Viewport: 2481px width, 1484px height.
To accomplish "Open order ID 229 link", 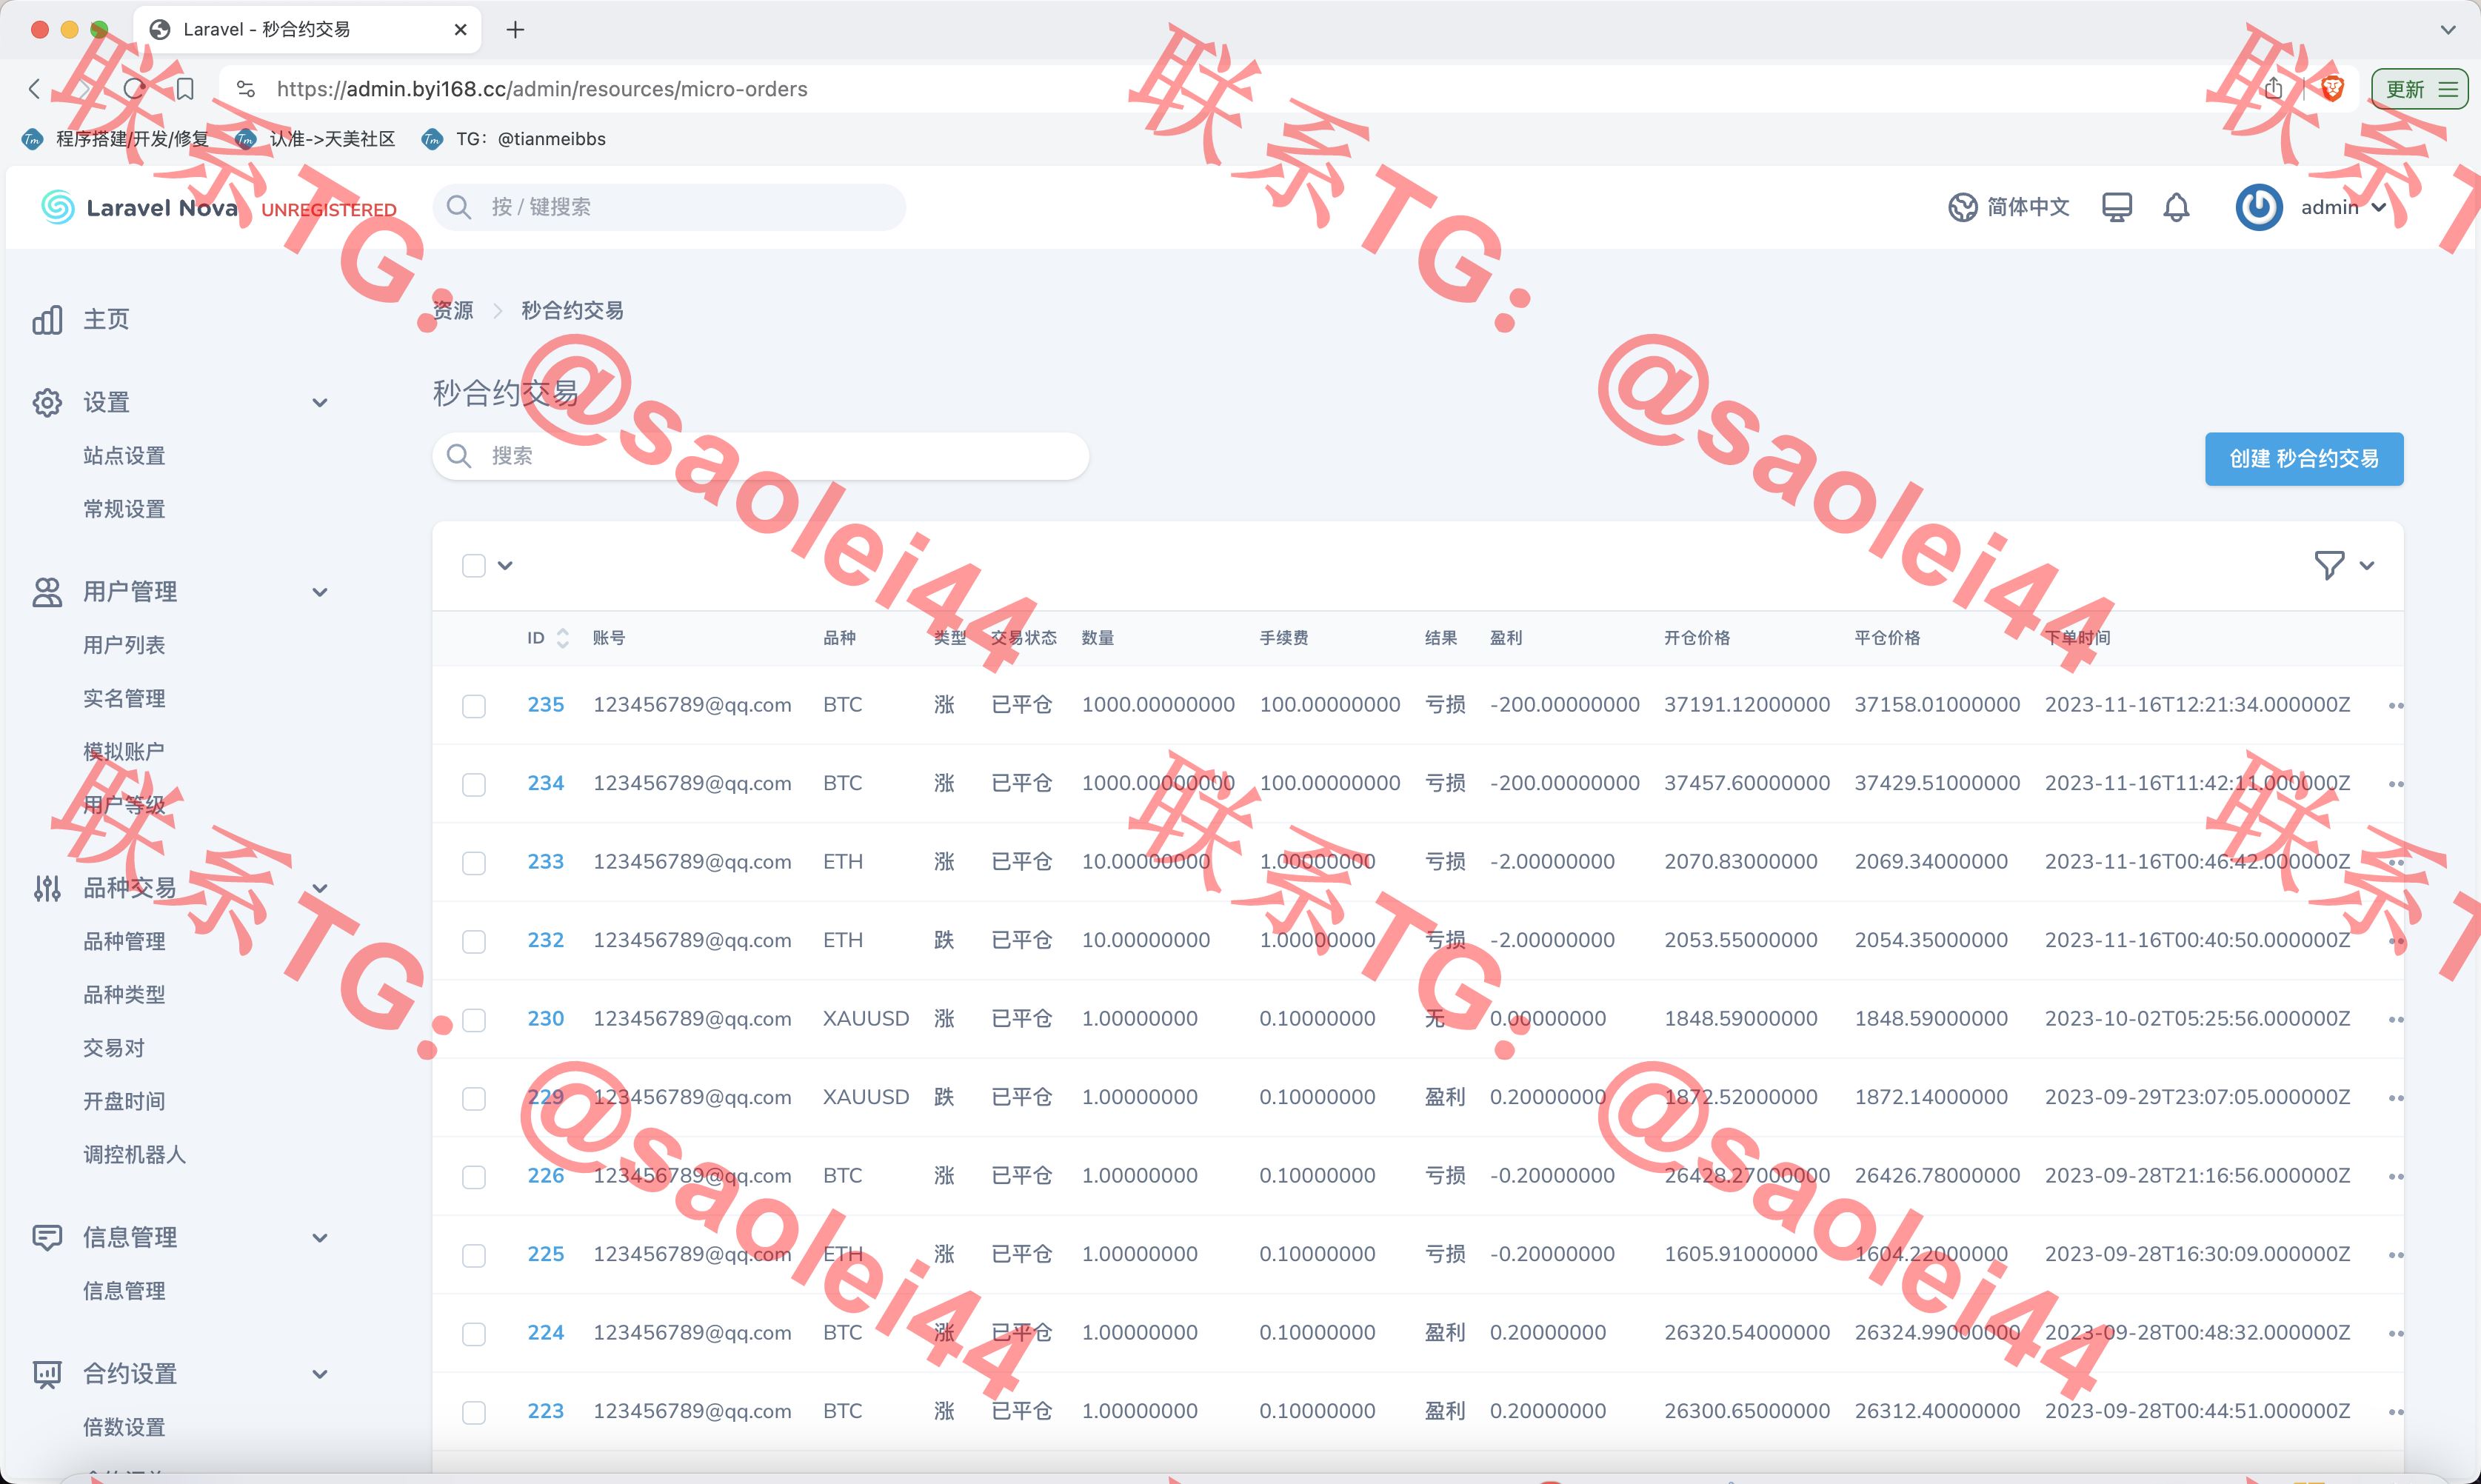I will click(546, 1097).
